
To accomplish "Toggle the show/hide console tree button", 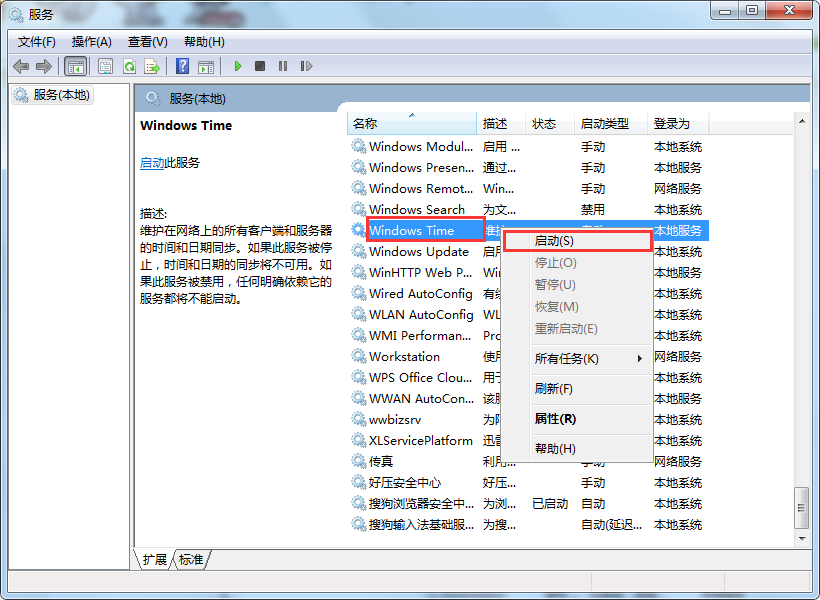I will 75,66.
